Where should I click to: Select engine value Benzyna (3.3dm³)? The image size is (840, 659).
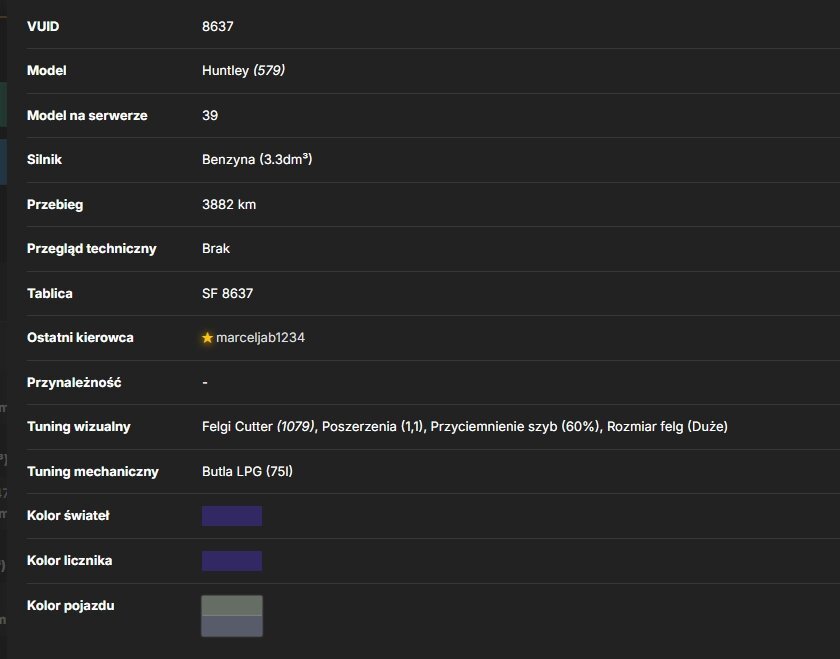(x=257, y=160)
